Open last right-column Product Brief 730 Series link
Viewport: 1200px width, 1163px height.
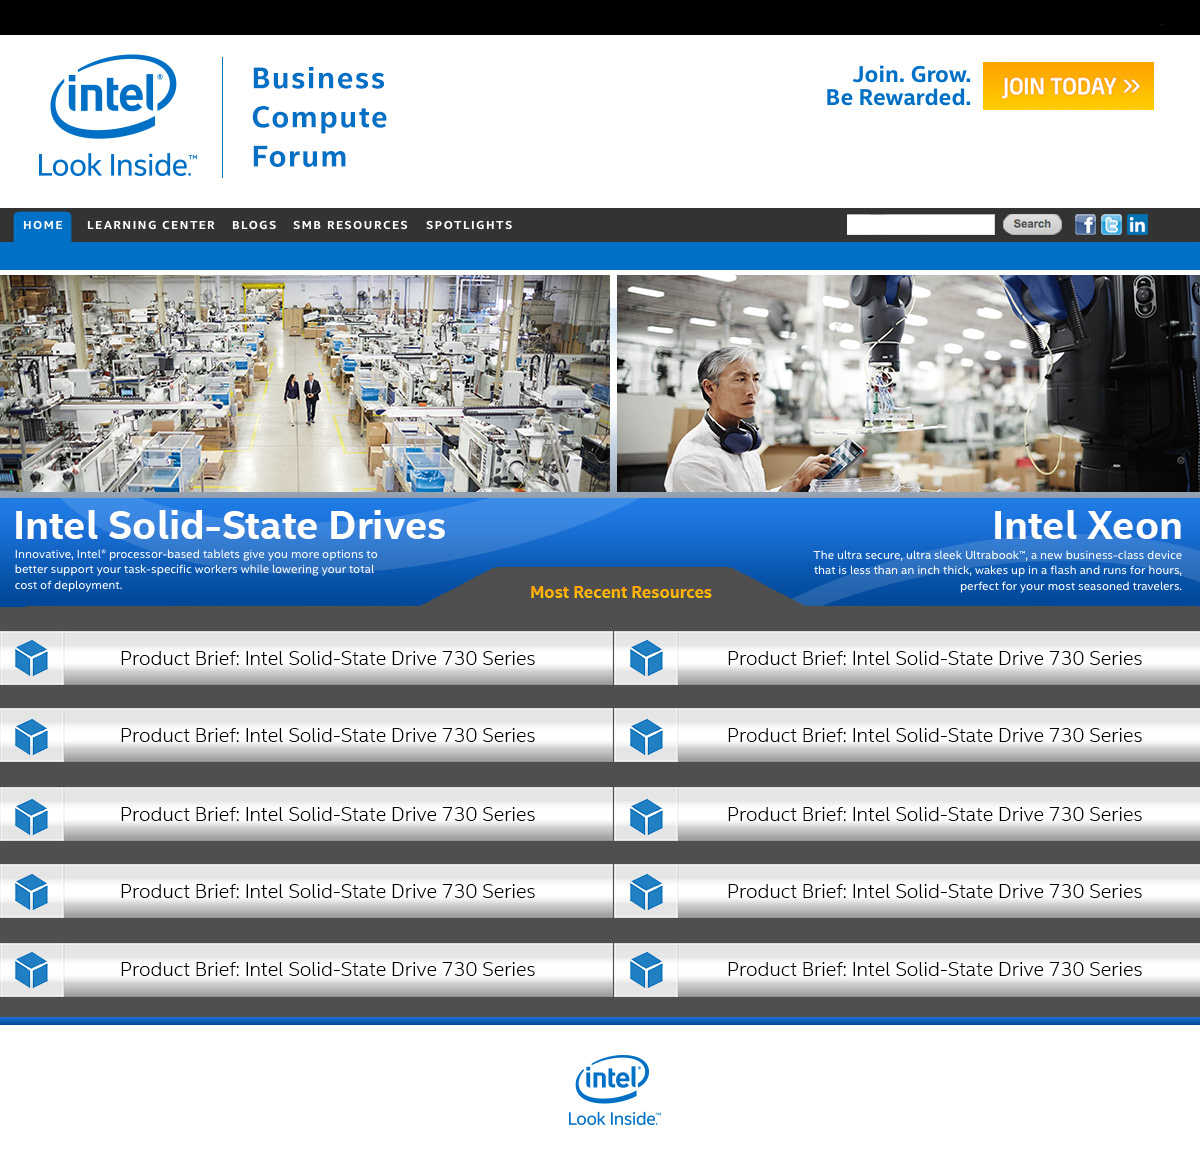tap(935, 969)
